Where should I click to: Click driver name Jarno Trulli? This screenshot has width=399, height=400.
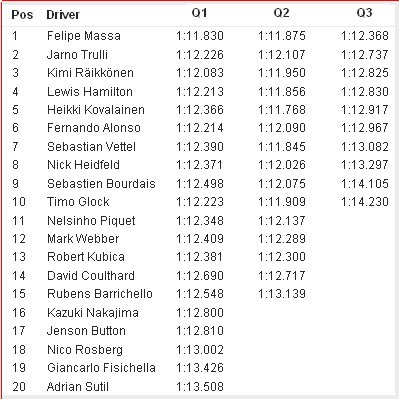tap(77, 54)
